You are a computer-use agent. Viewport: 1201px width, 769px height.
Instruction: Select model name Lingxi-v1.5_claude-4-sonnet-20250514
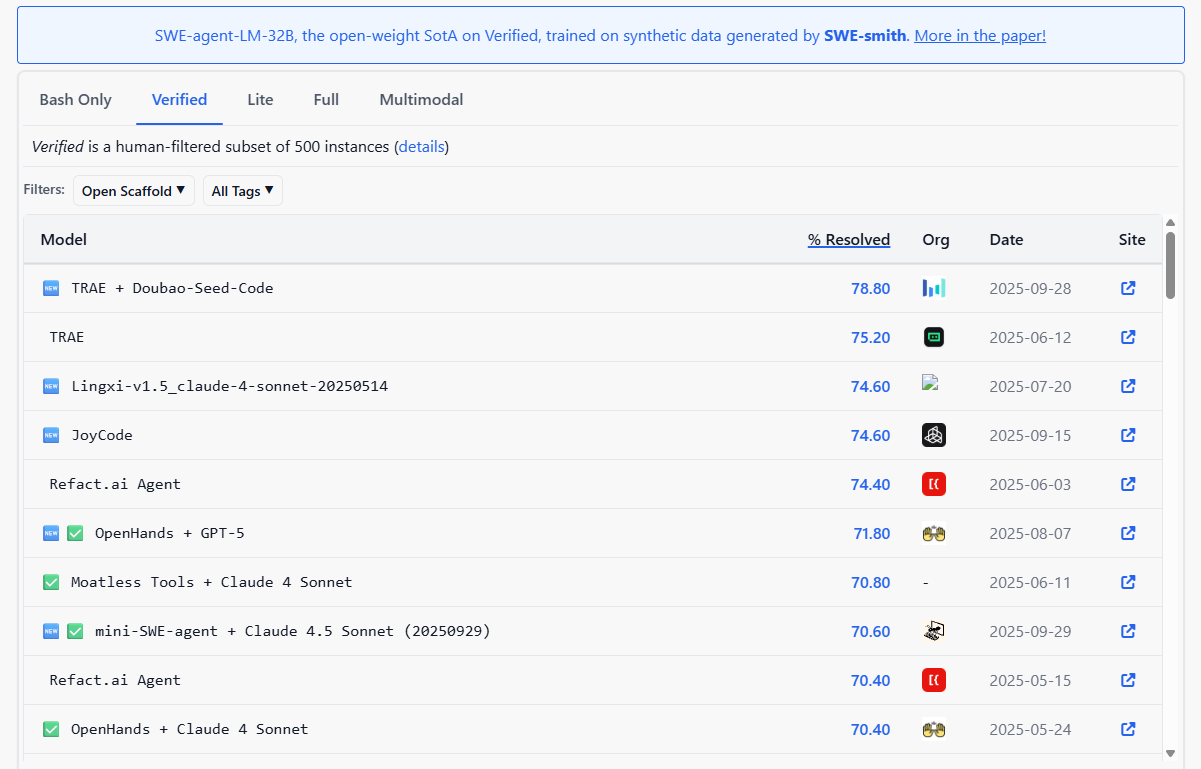(229, 386)
